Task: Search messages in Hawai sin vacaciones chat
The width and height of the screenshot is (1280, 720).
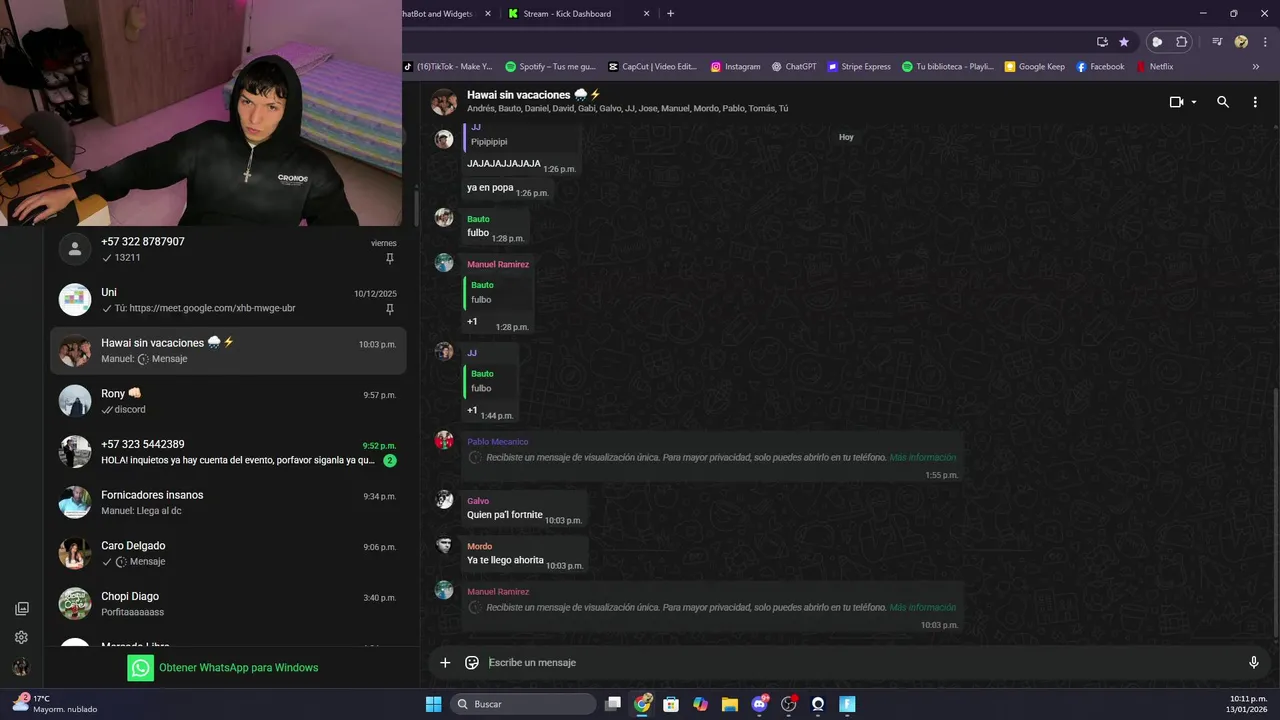Action: pyautogui.click(x=1223, y=102)
